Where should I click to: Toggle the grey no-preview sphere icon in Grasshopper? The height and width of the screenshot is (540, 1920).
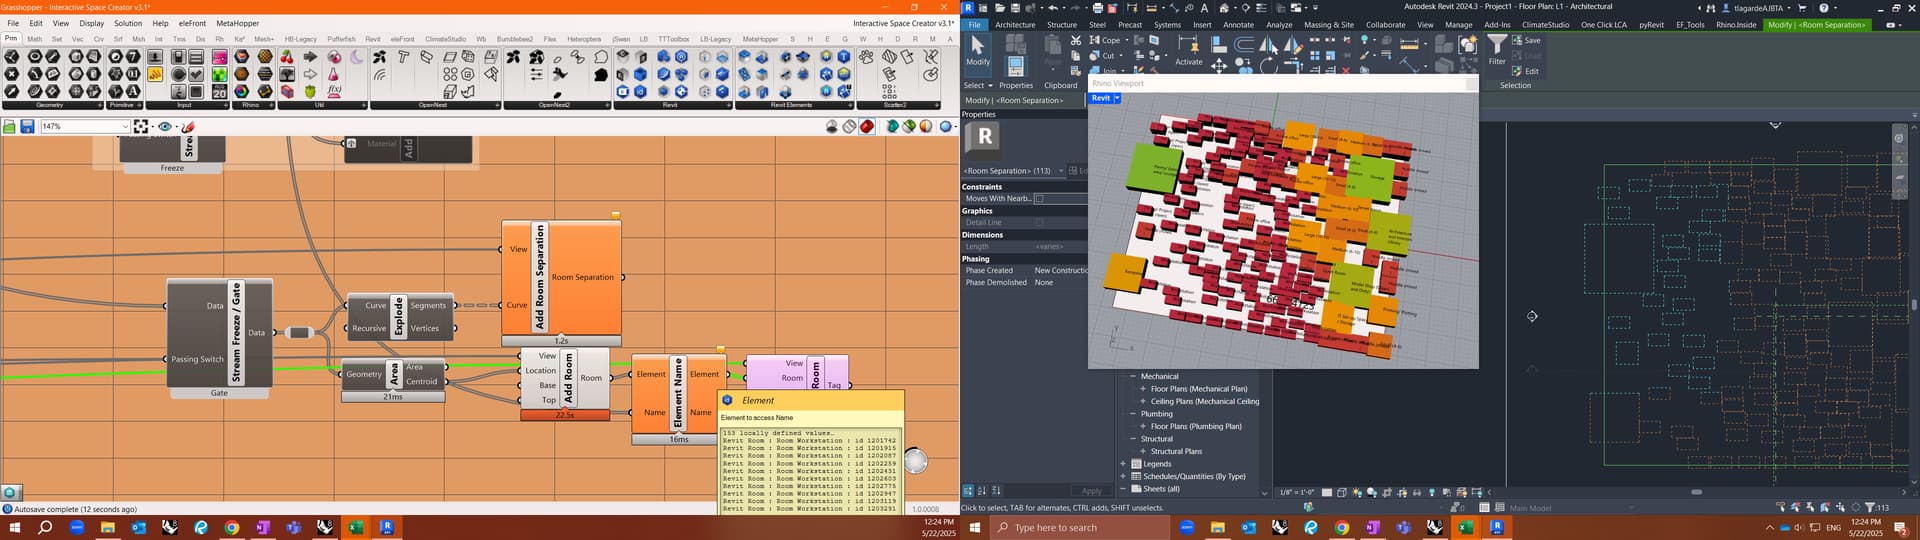click(x=832, y=127)
